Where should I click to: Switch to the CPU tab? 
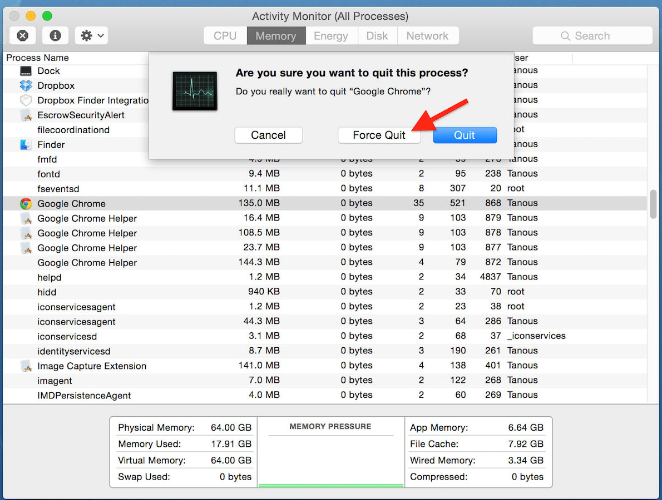225,36
